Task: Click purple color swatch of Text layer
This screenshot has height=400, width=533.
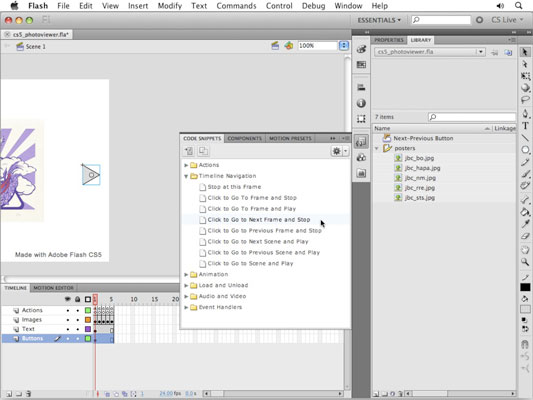Action: coord(88,329)
